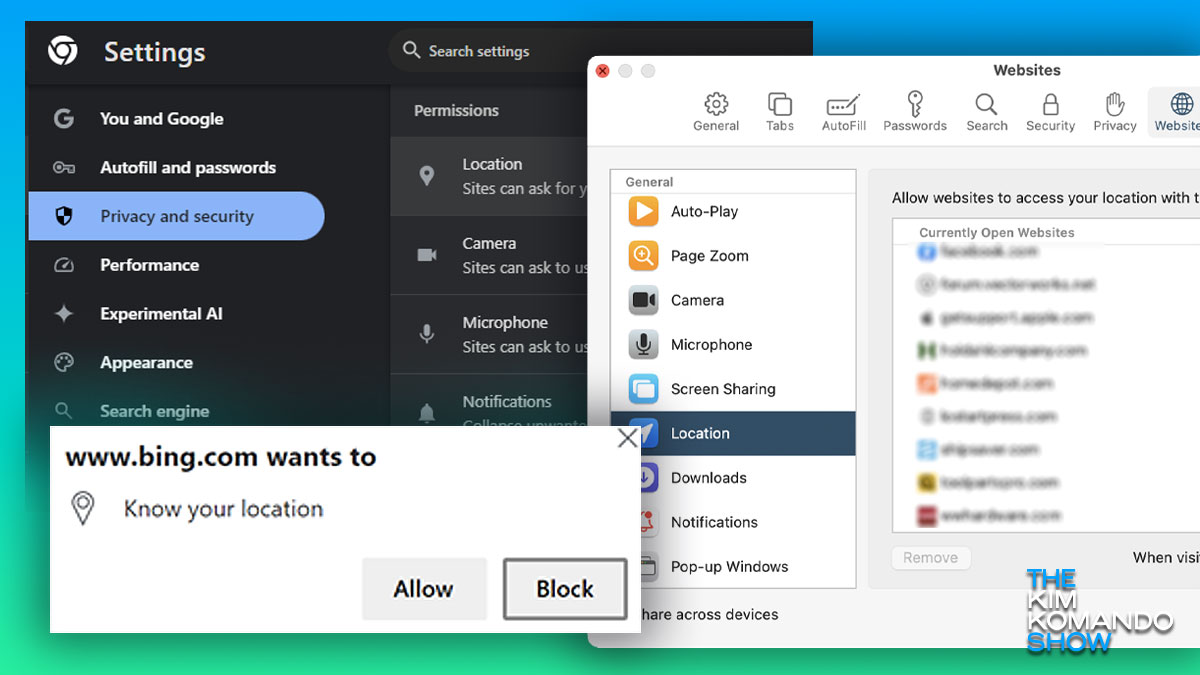
Task: Open the AutoFill preferences pane
Action: [844, 111]
